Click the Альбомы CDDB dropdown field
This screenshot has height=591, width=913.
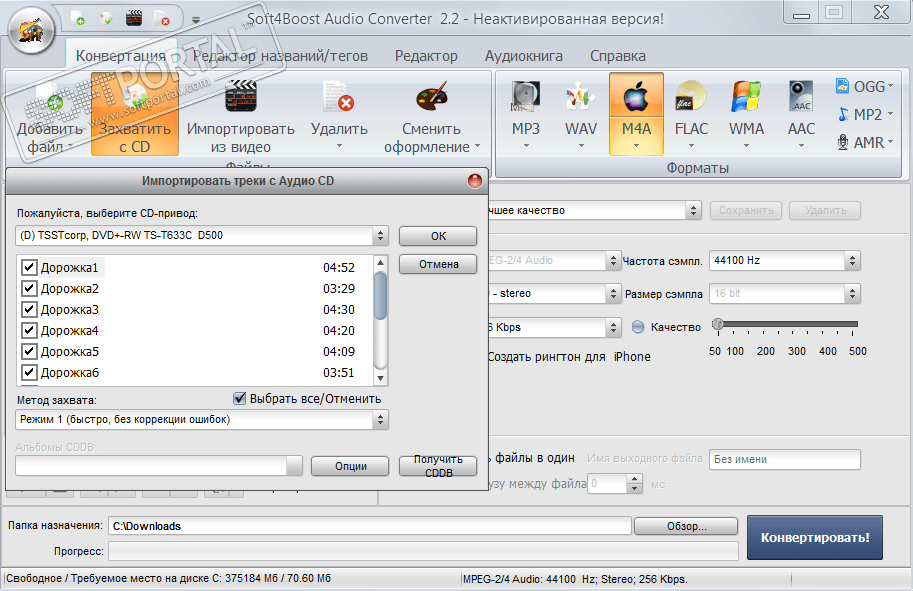tap(159, 466)
